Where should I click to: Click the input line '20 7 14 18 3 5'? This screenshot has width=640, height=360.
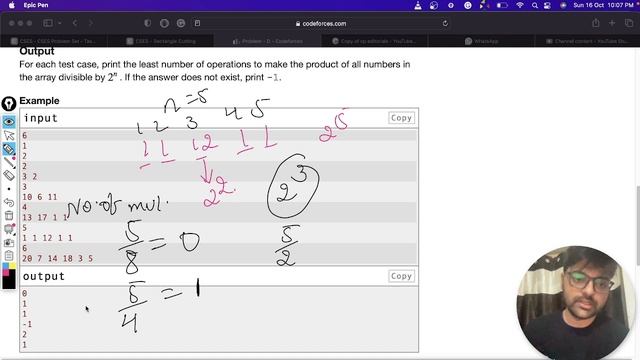[x=58, y=258]
